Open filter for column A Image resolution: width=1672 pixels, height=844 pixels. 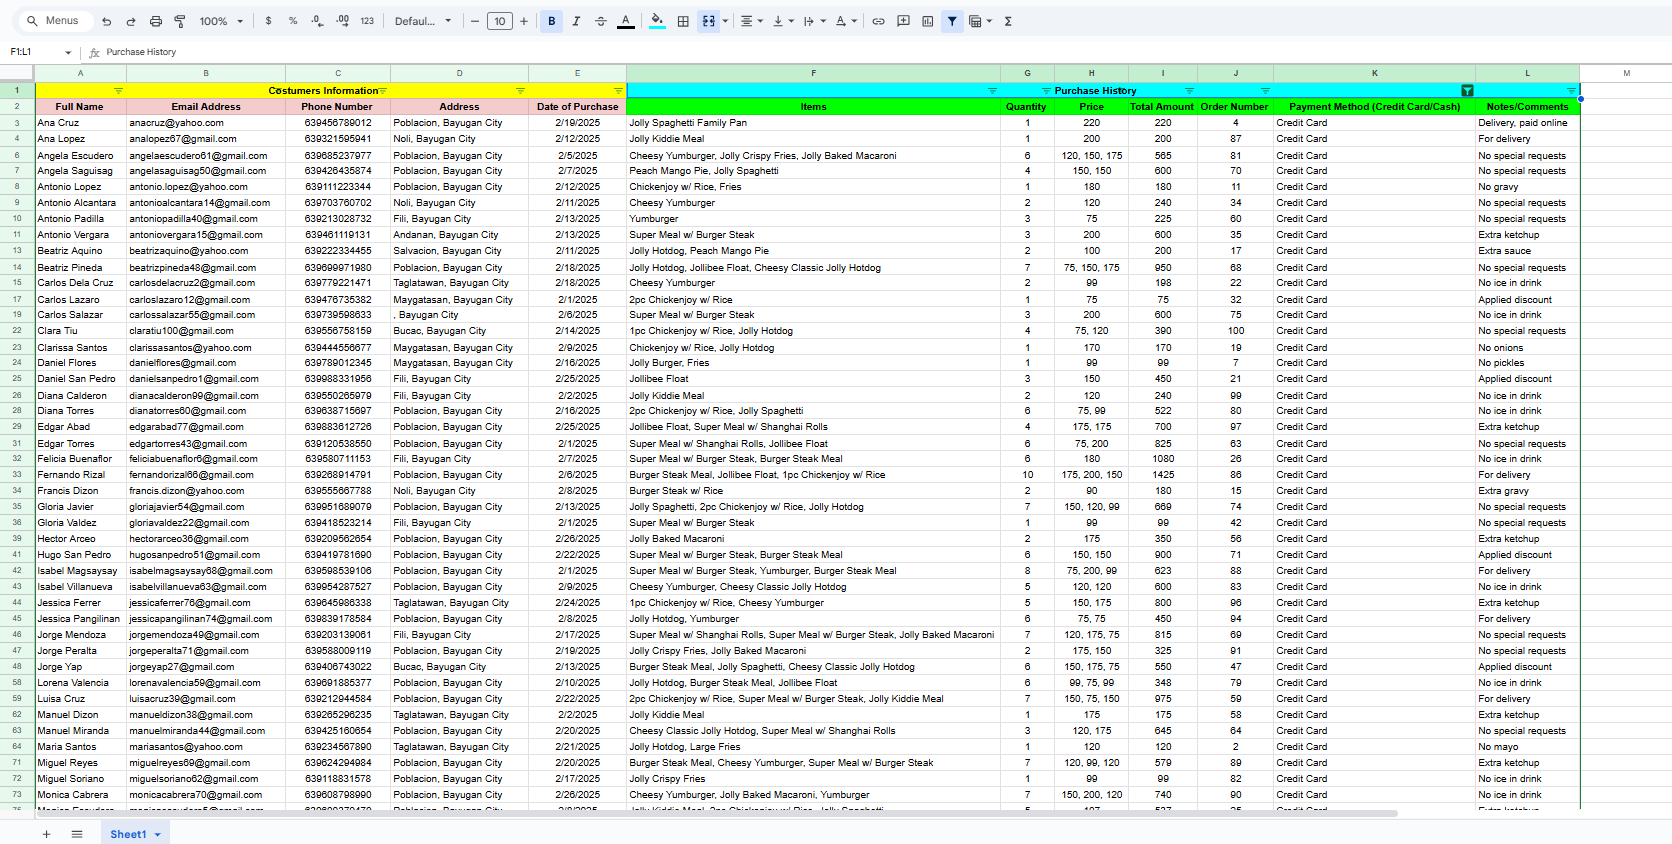tap(119, 91)
